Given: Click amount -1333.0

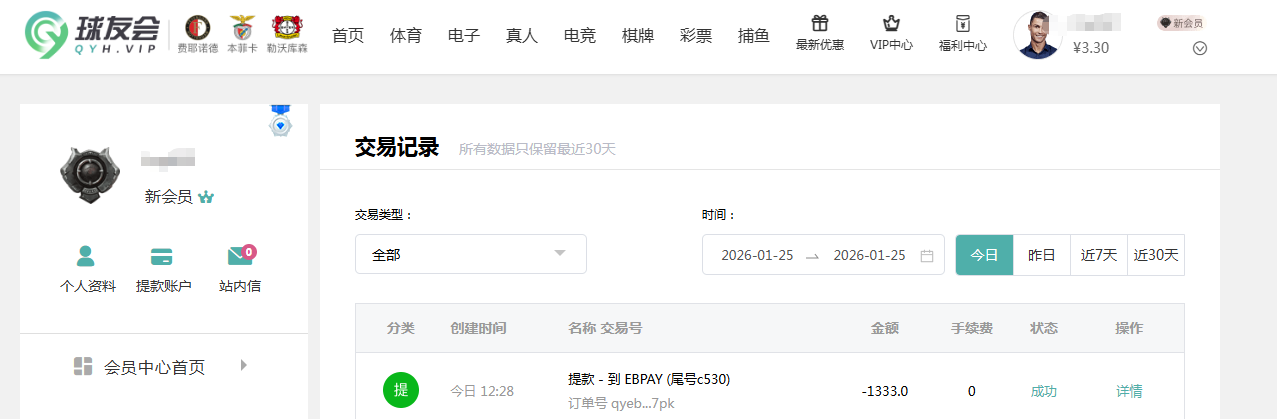Looking at the screenshot, I should (x=885, y=391).
